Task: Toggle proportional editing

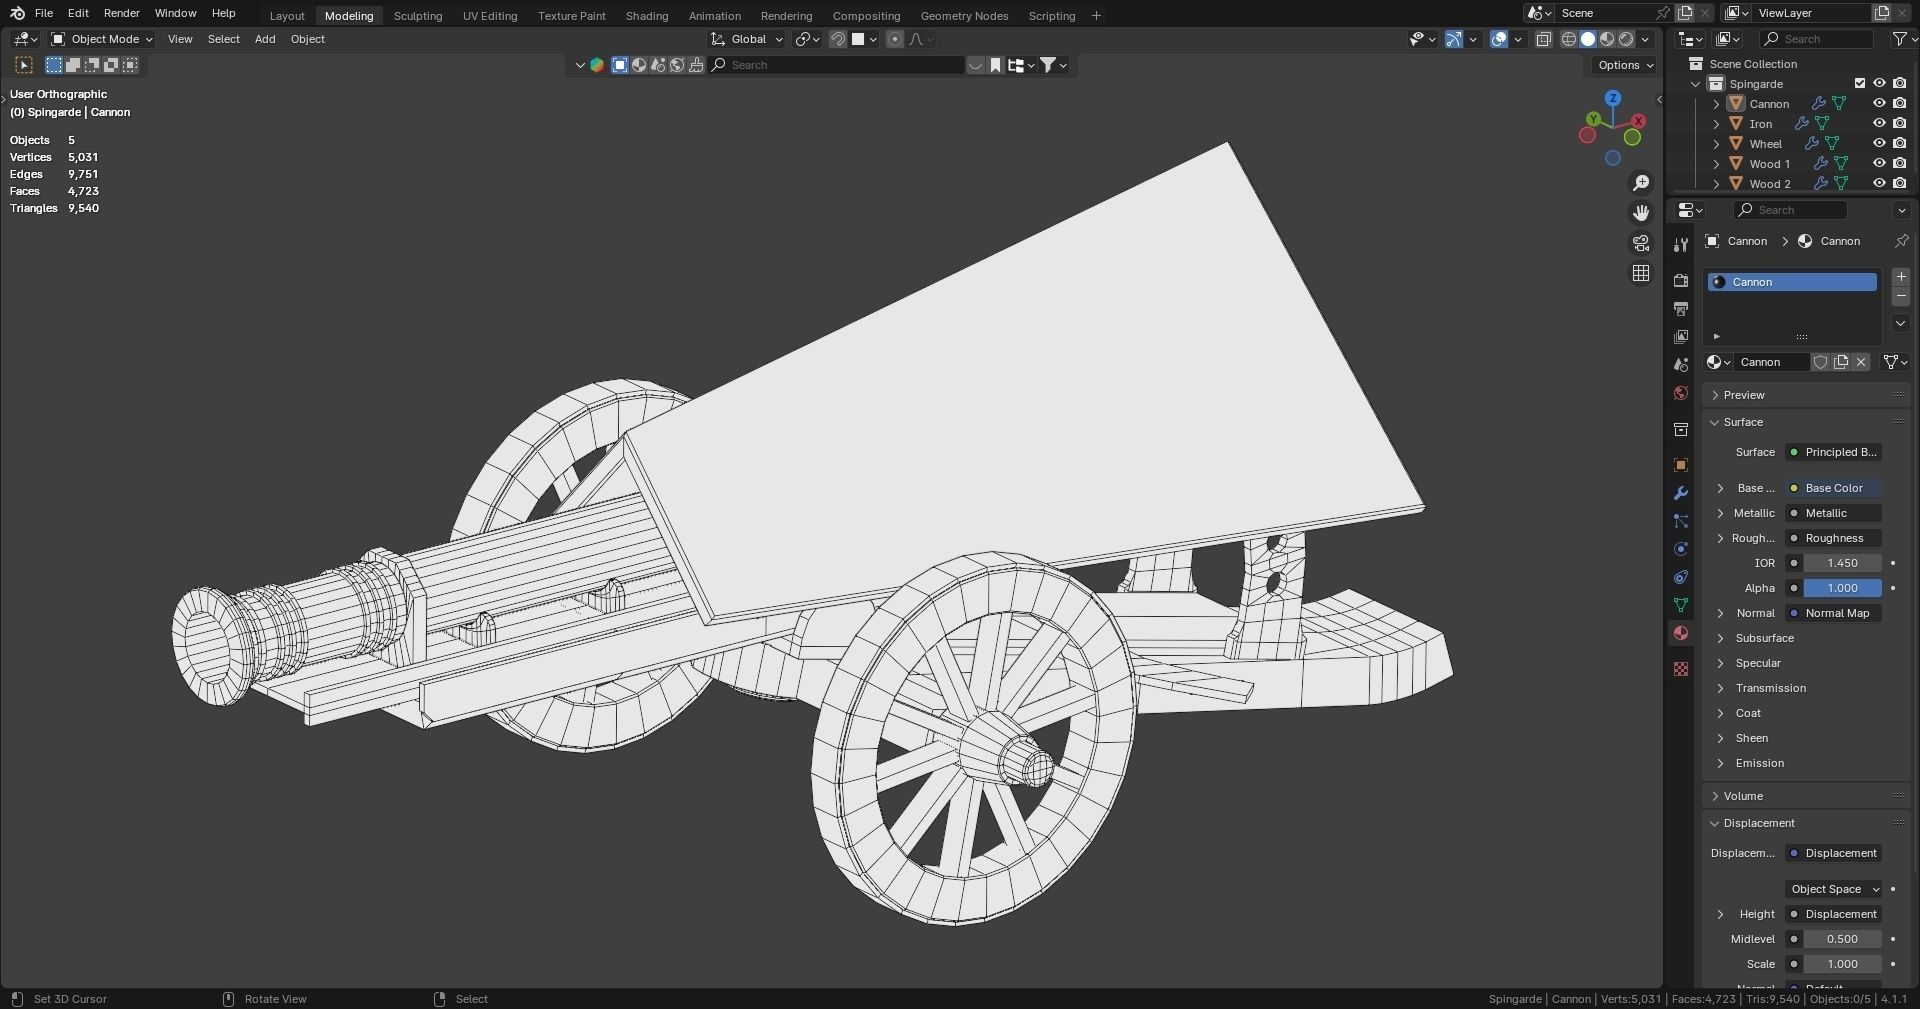Action: click(x=895, y=39)
